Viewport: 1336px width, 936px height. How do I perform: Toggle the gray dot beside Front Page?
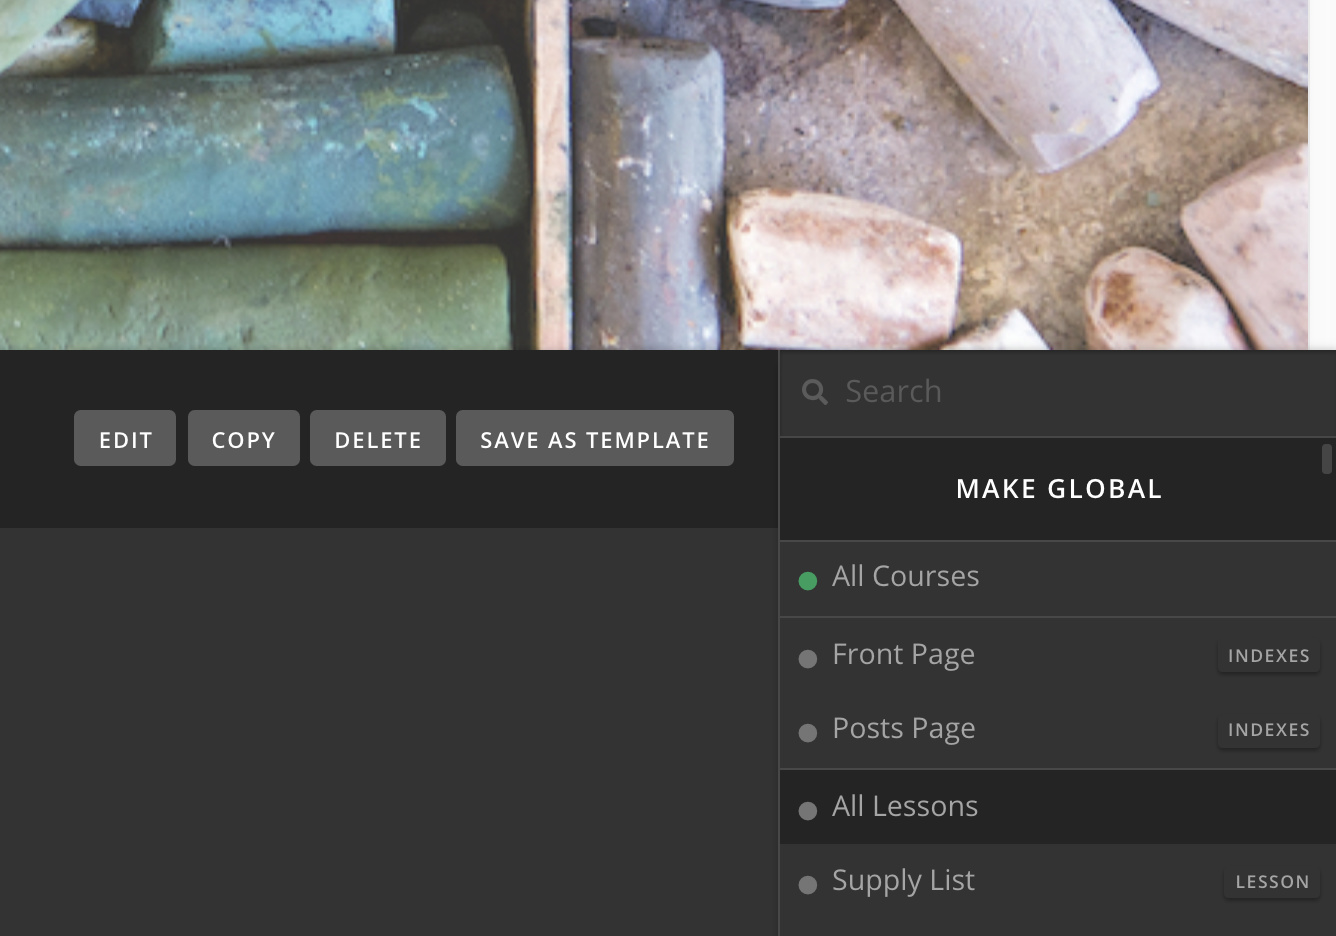(808, 658)
